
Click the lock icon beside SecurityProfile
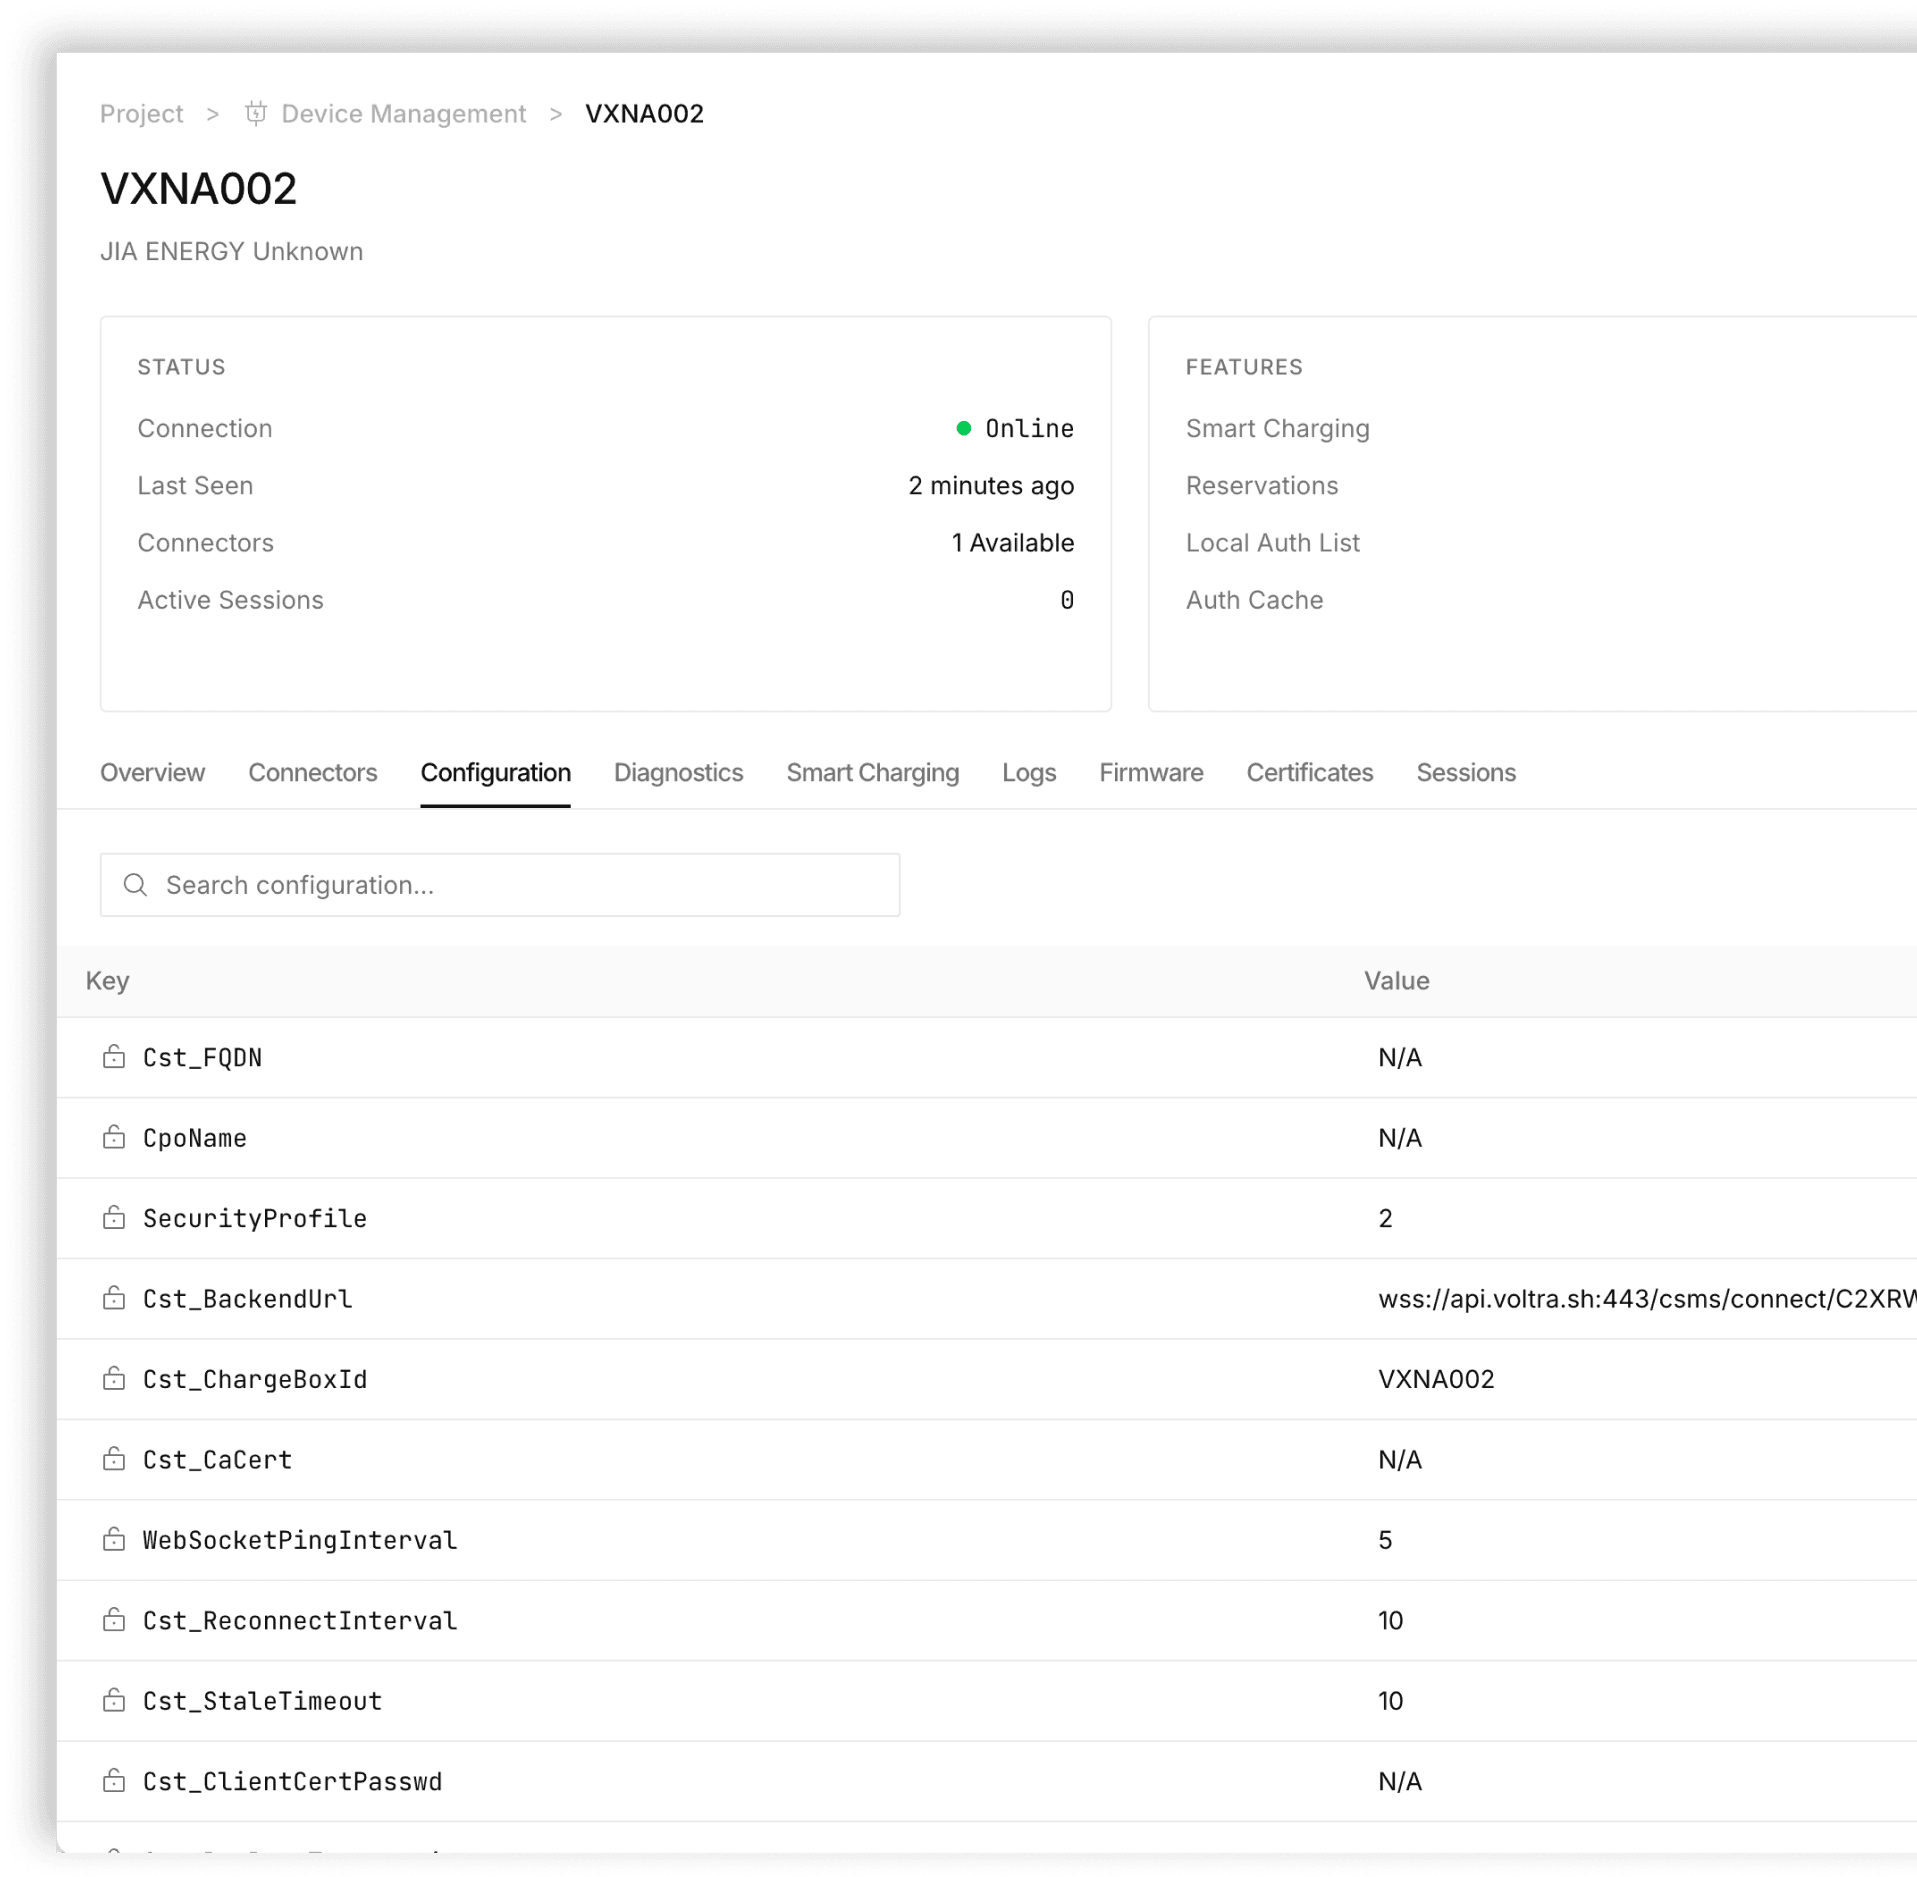(x=114, y=1217)
